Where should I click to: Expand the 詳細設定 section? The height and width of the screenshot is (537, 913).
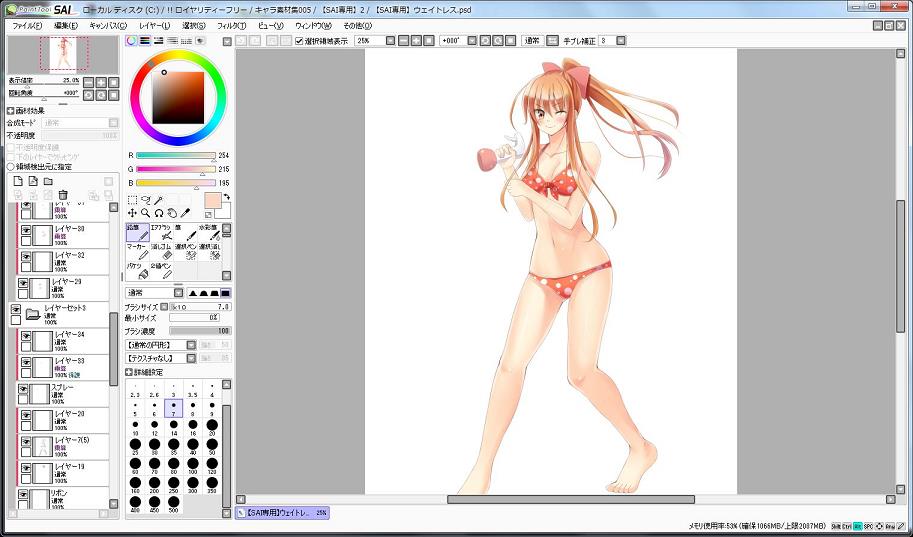coord(129,372)
